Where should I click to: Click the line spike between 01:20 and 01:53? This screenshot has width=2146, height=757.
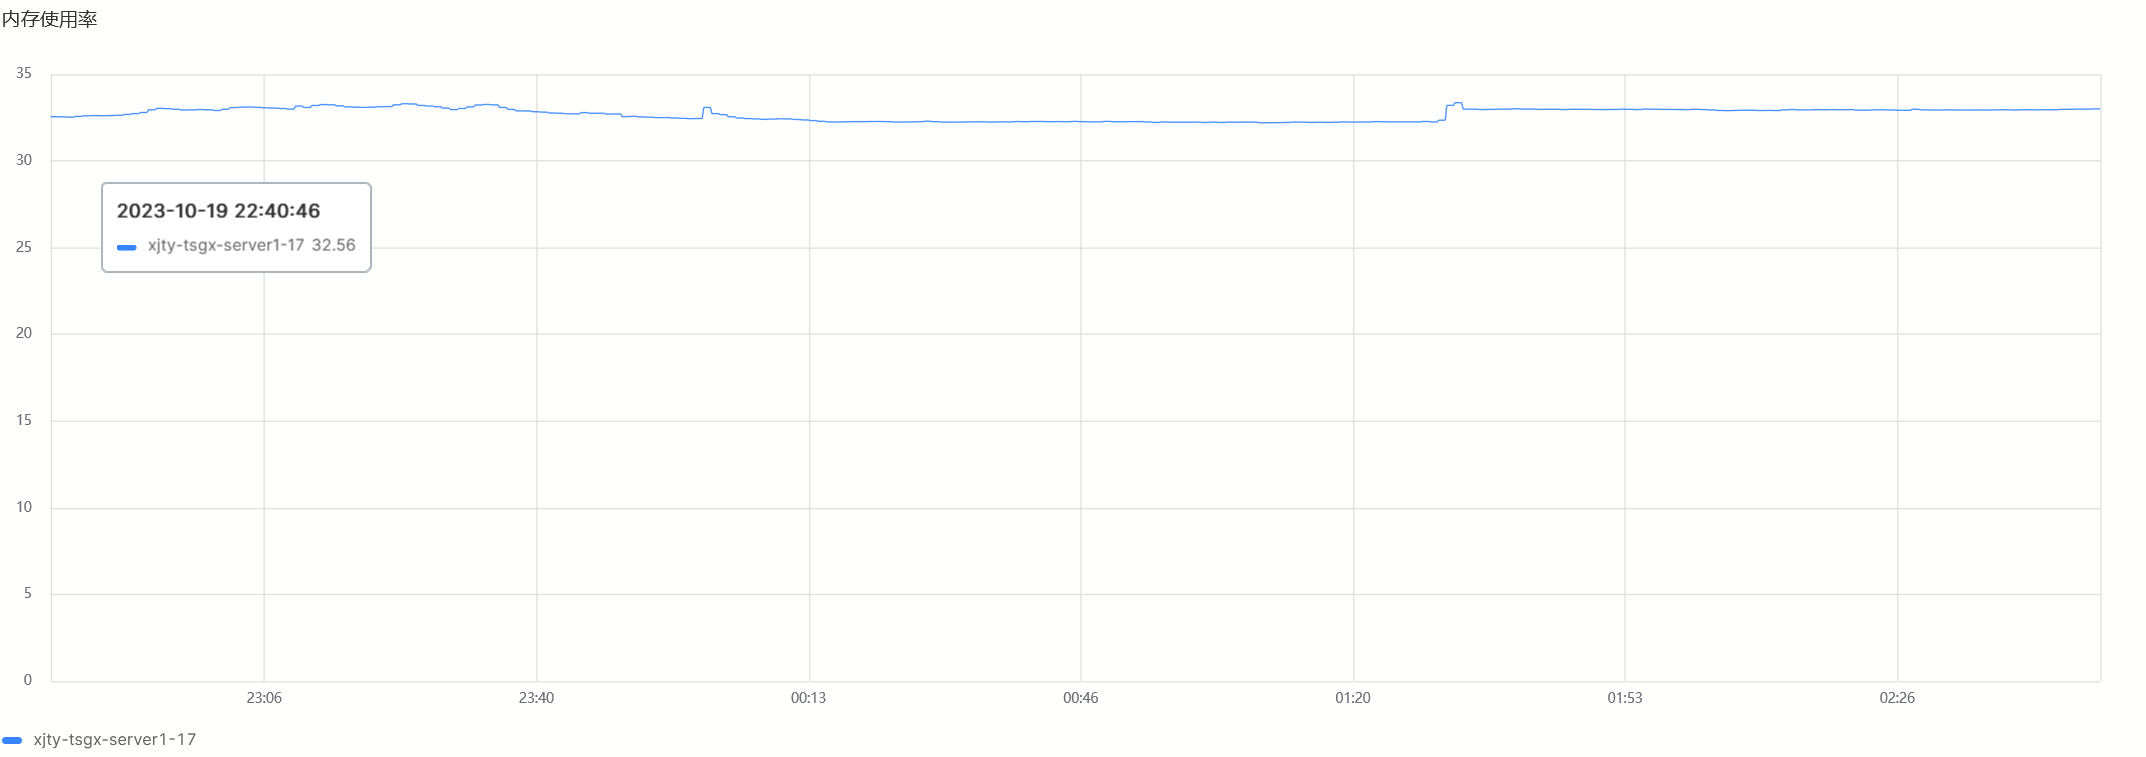pos(1457,104)
